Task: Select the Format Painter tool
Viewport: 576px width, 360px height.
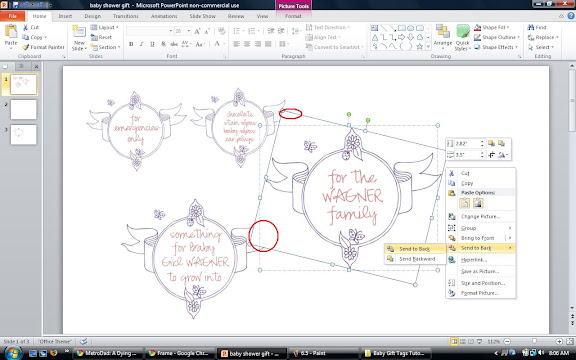Action: [x=43, y=47]
